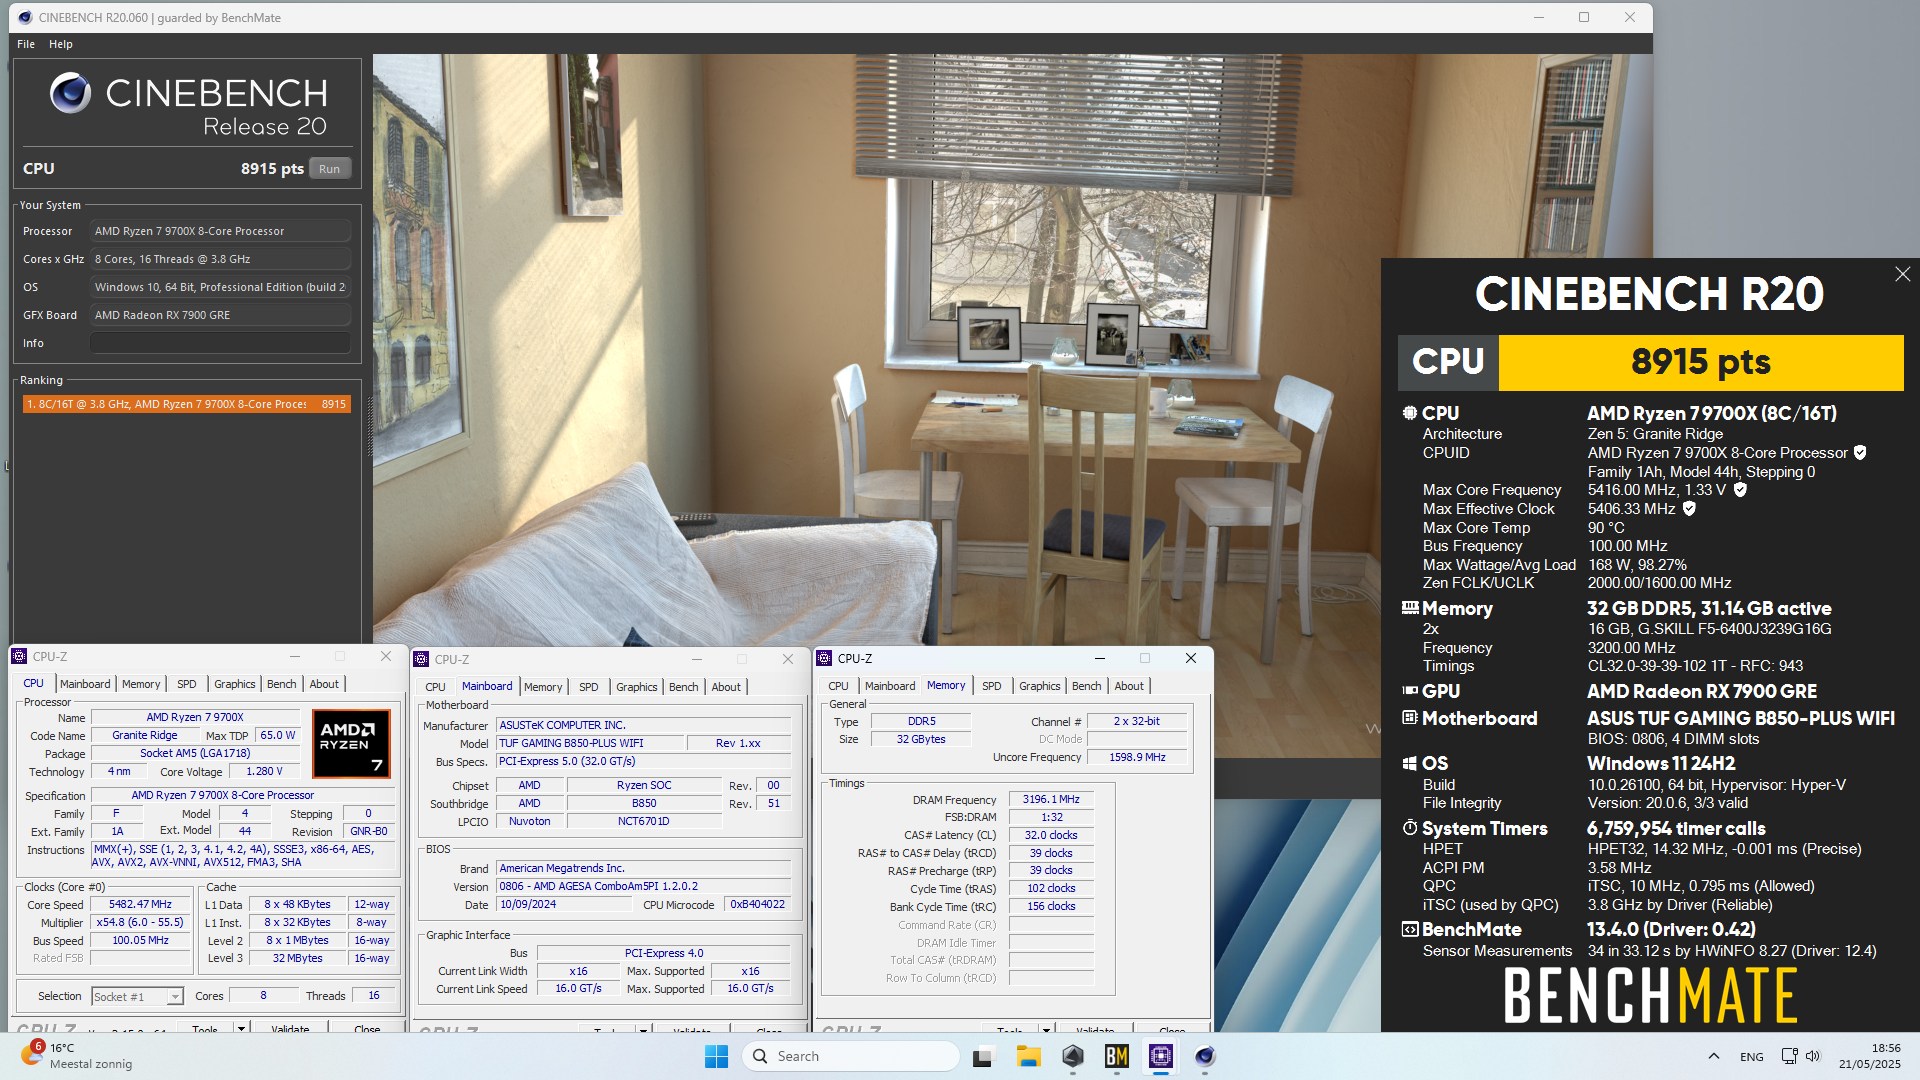Click the TUF GAMING B850-PLUS WIFI model field

(590, 743)
